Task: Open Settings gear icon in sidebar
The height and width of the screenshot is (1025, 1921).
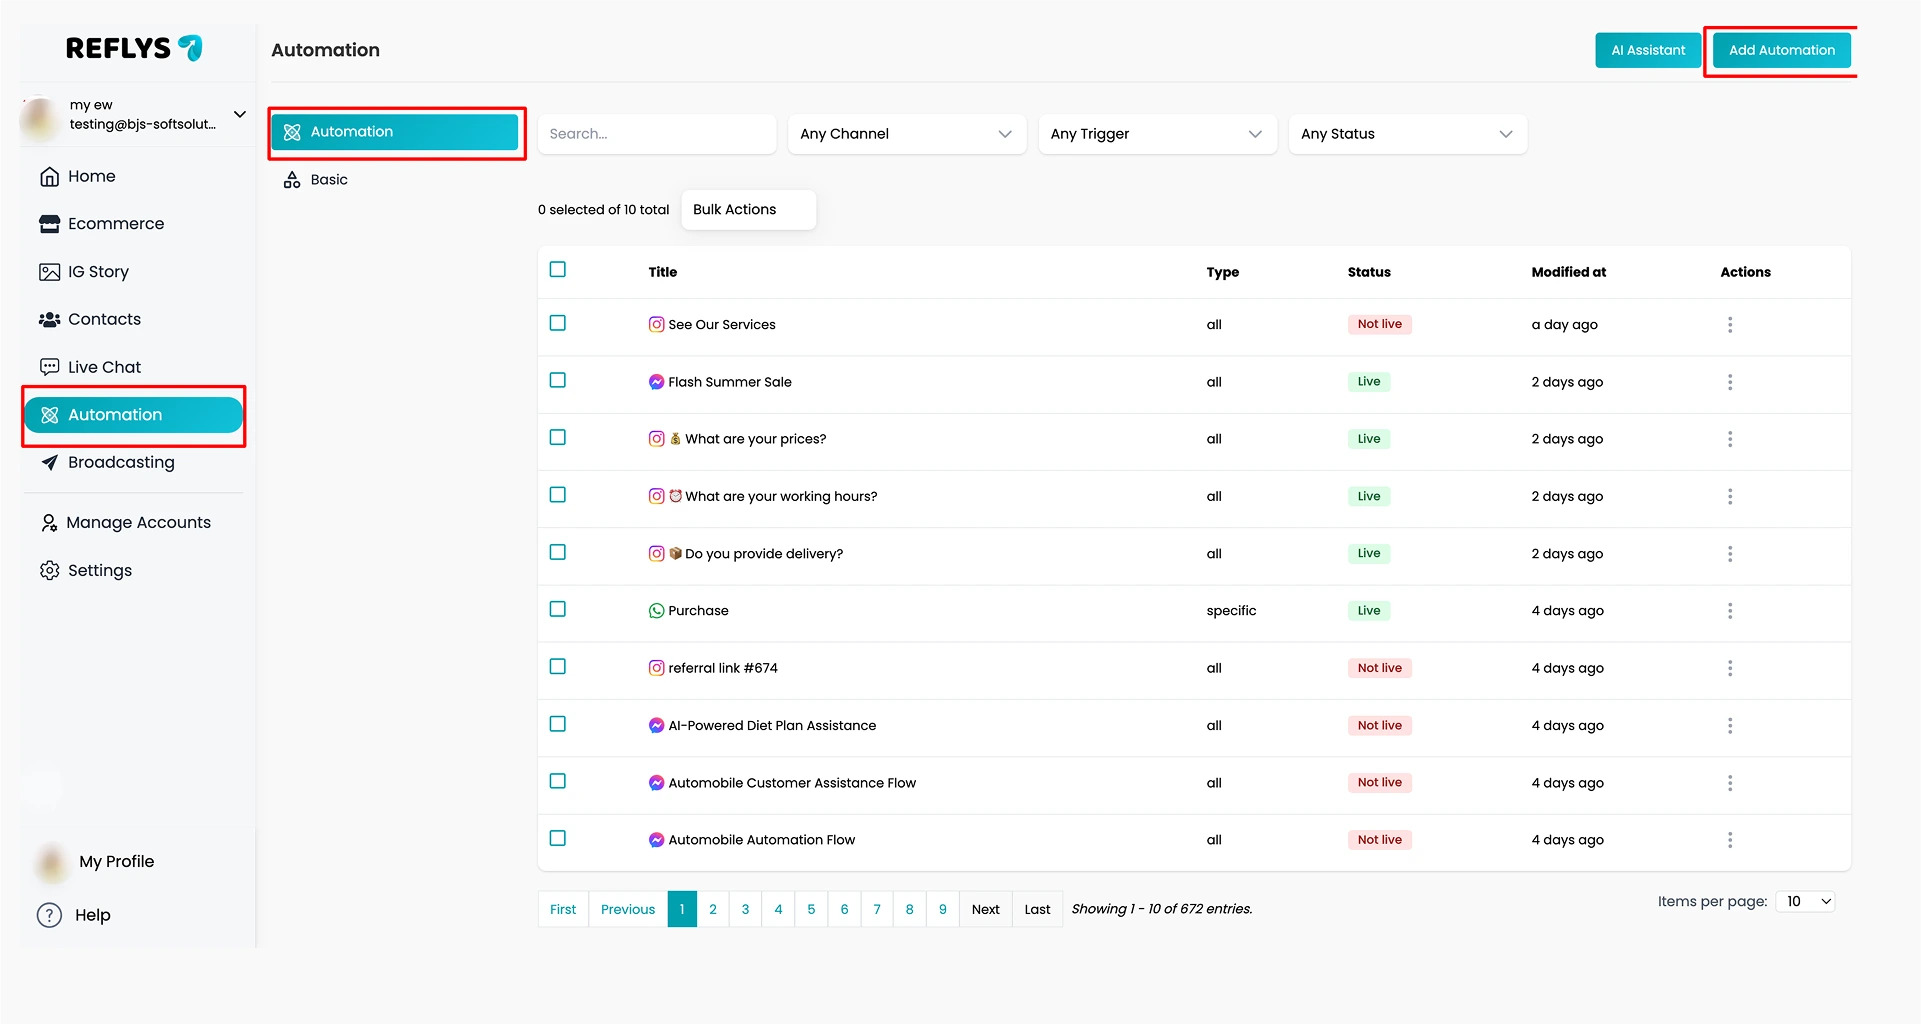Action: [49, 571]
